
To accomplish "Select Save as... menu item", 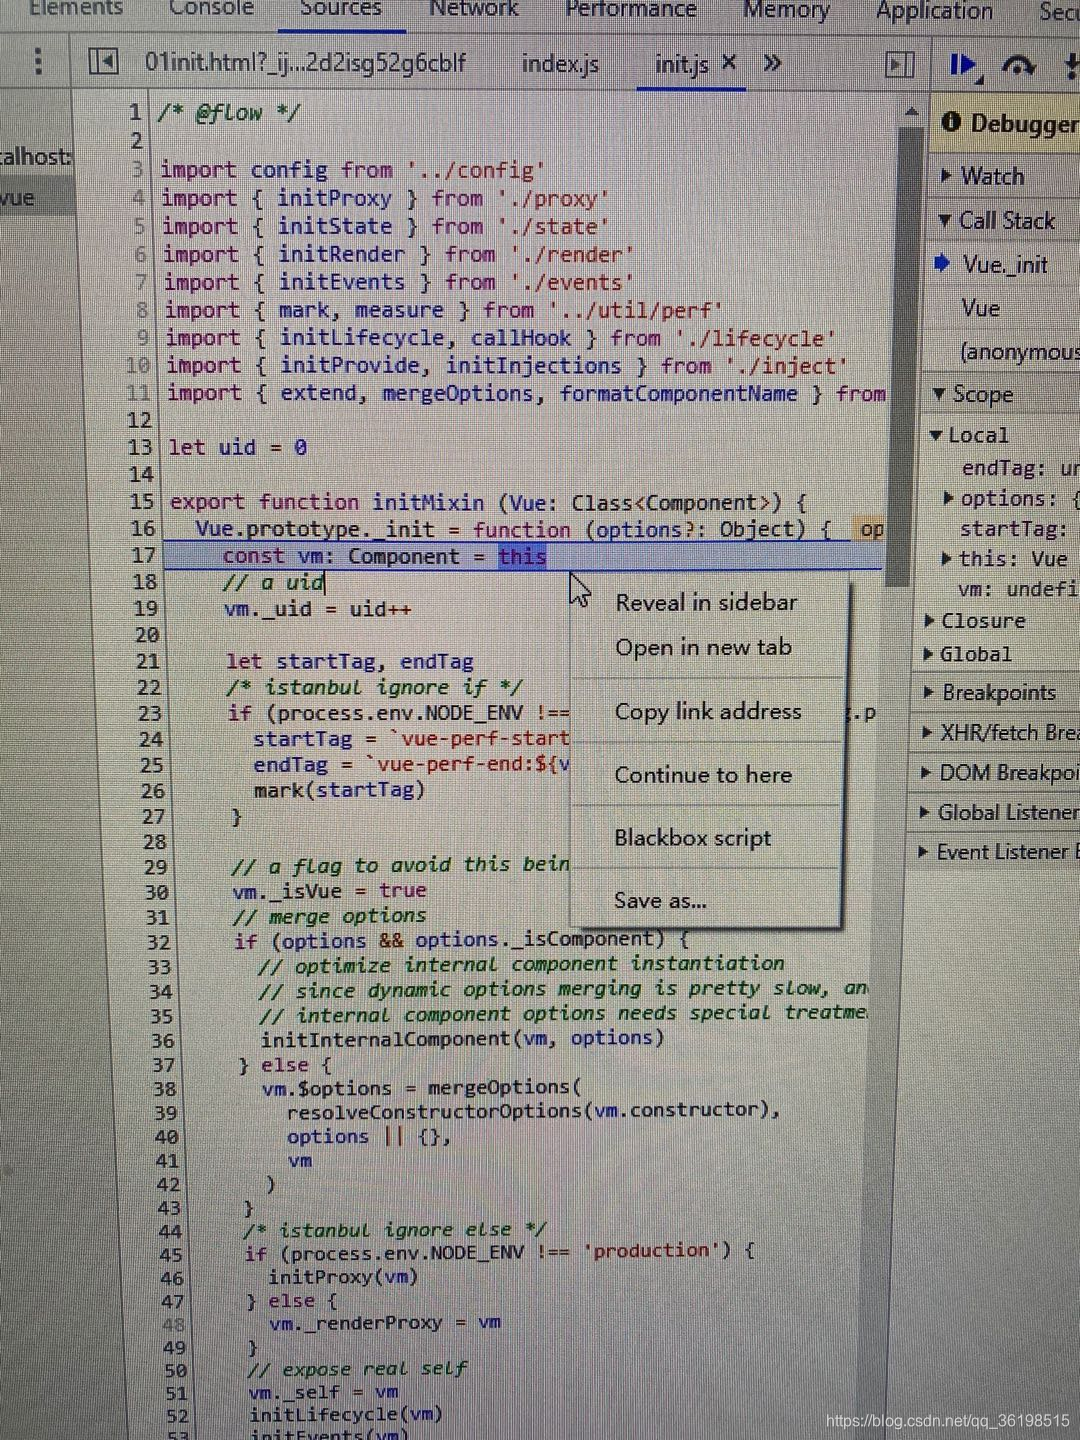I will (660, 900).
